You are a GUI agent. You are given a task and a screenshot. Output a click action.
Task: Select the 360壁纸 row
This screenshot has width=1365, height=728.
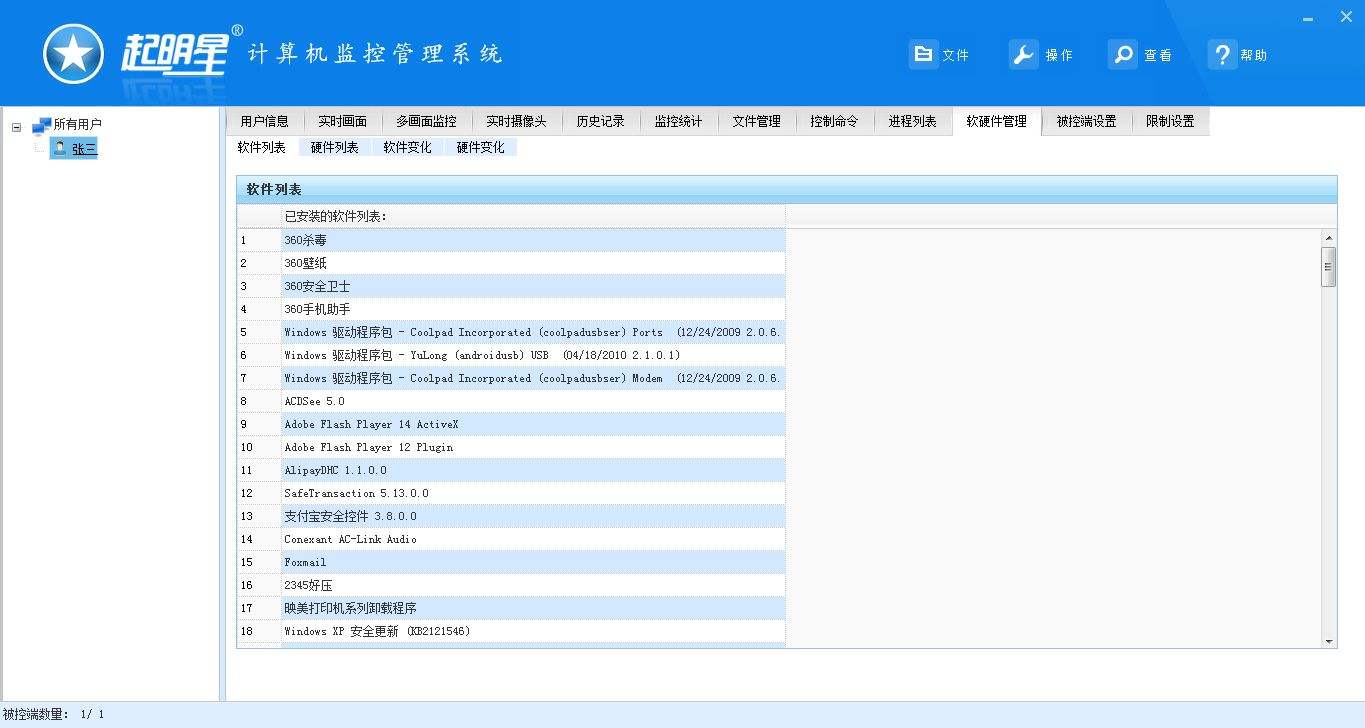[x=511, y=263]
